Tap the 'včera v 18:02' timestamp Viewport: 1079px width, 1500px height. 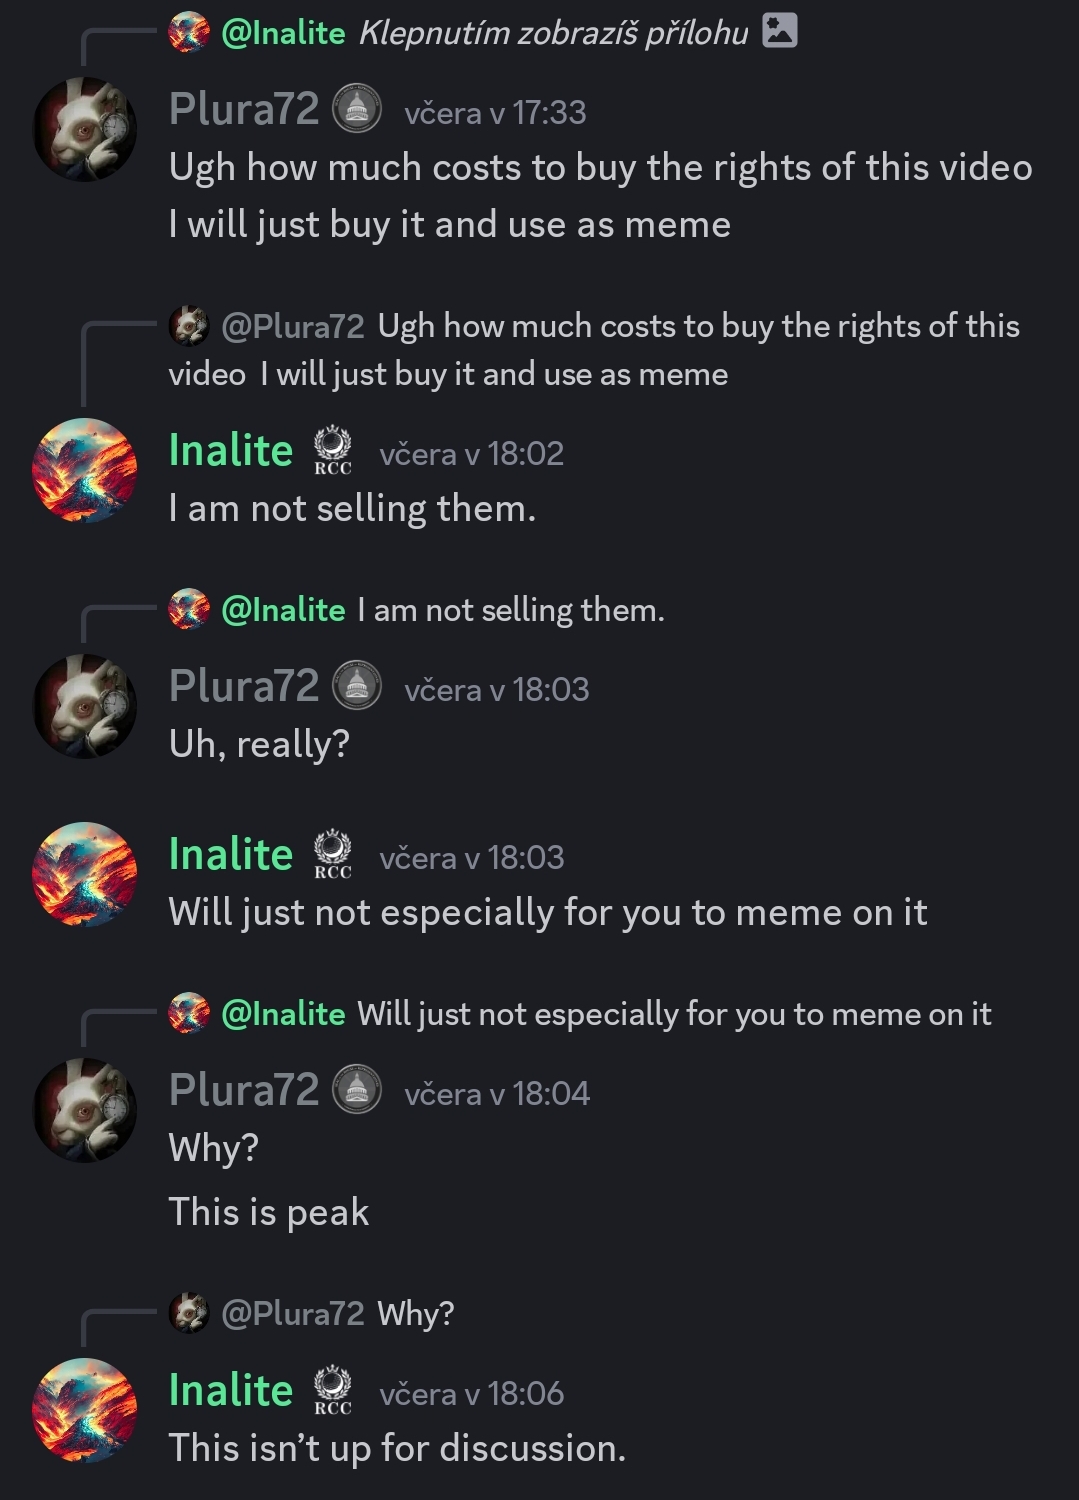point(472,454)
